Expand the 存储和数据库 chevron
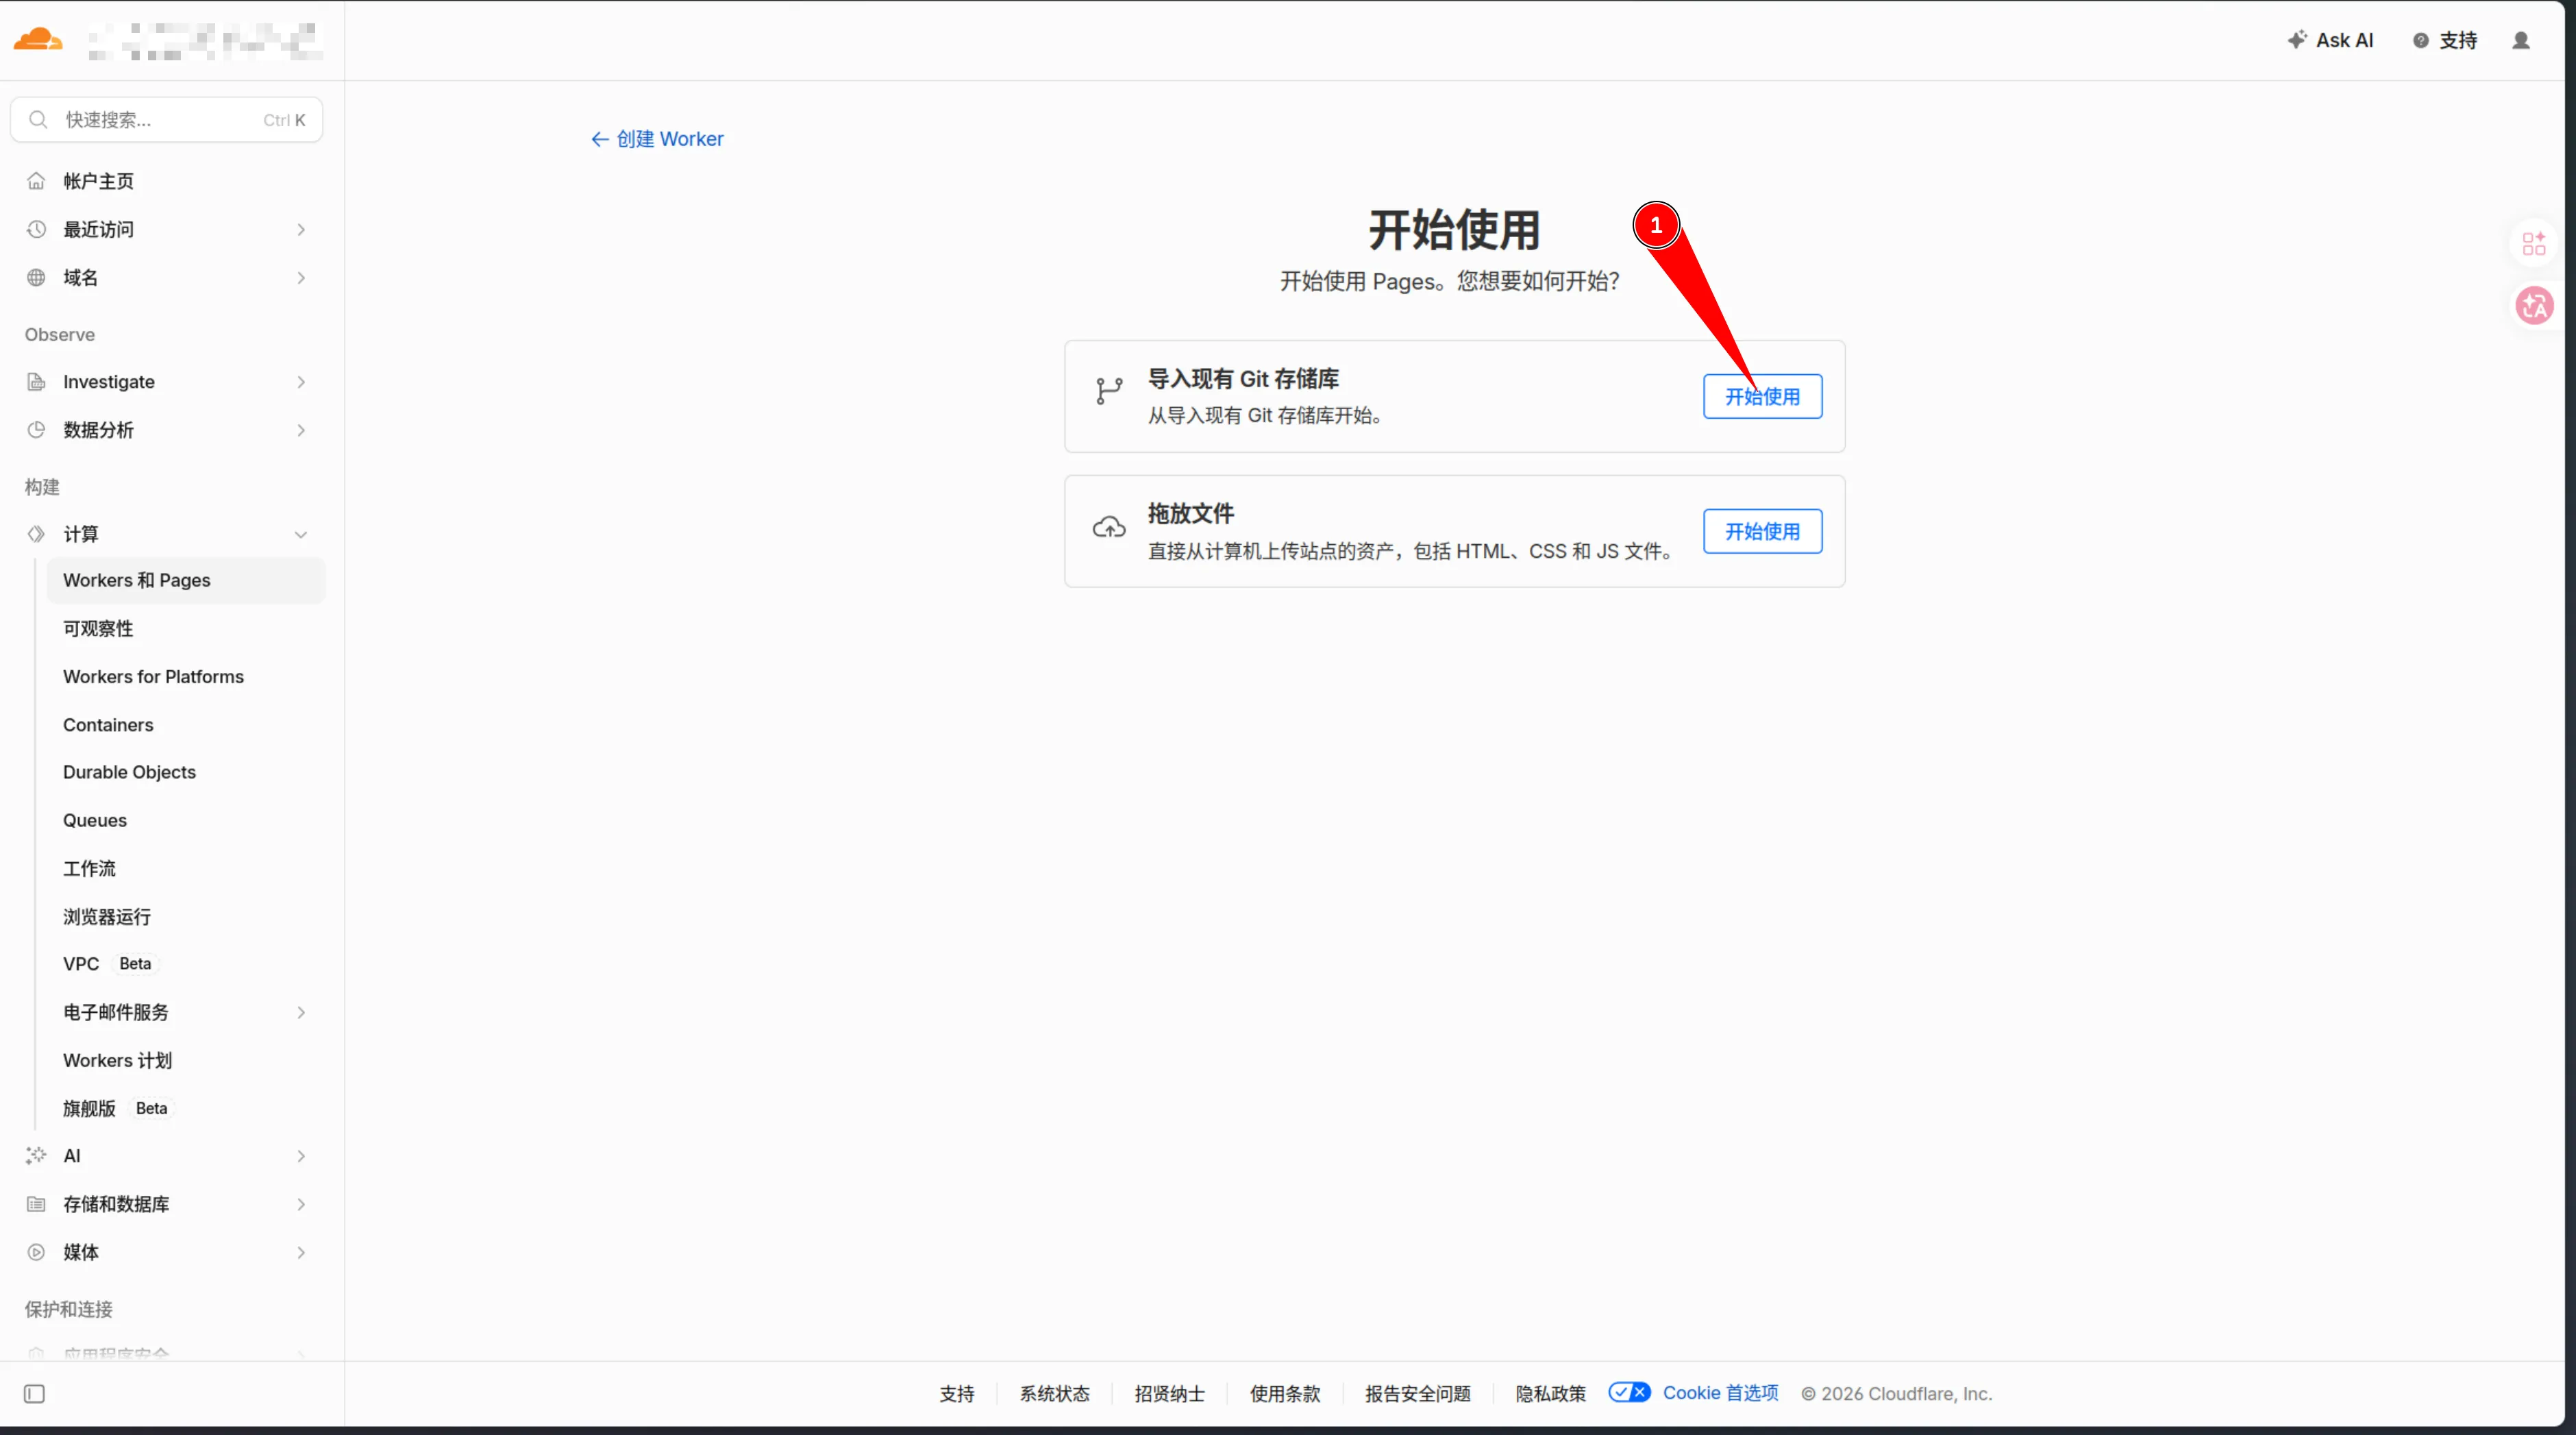The image size is (2576, 1435). (x=301, y=1204)
